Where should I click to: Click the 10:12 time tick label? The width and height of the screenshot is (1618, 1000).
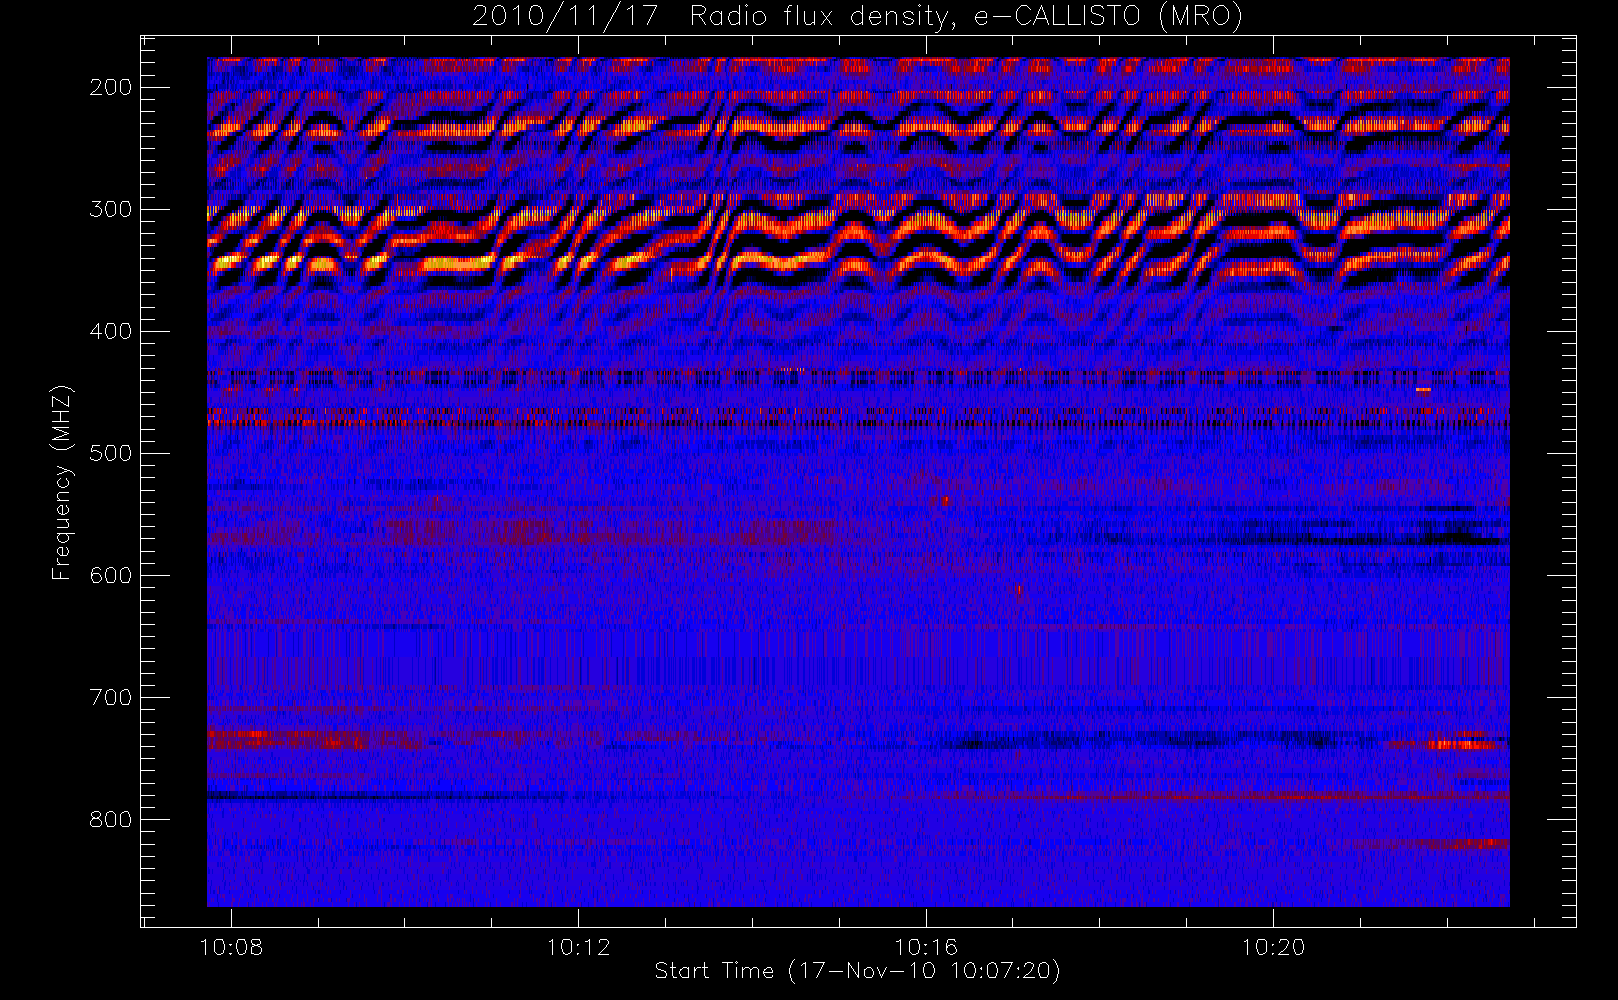click(578, 947)
